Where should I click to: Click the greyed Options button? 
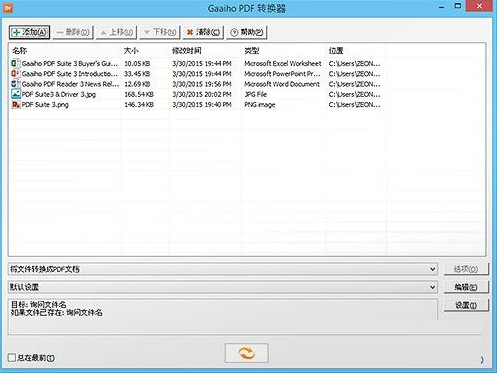pos(466,269)
